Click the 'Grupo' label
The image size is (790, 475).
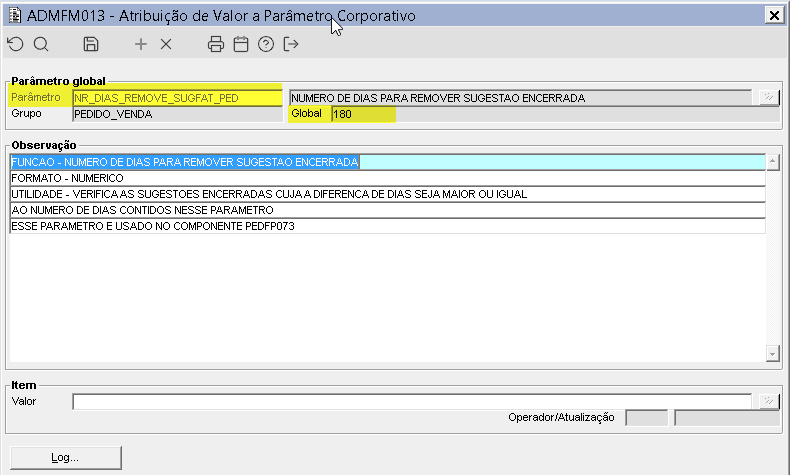pos(26,113)
